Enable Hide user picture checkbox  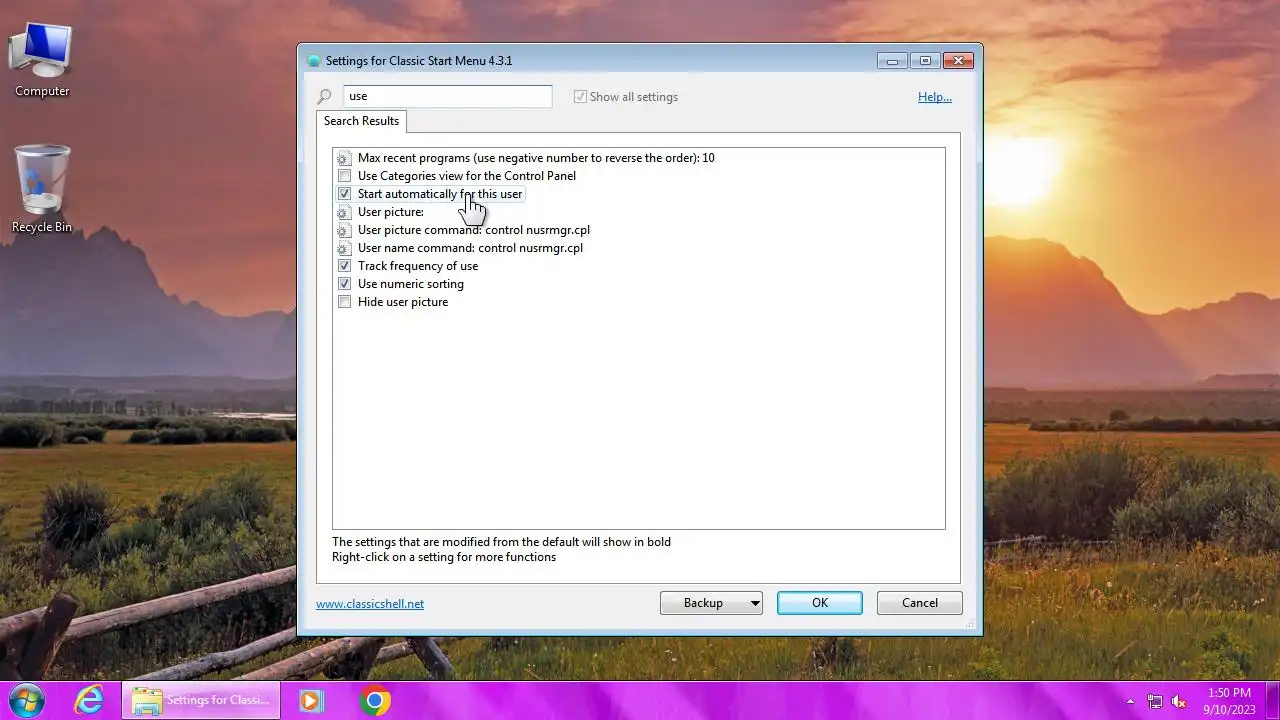point(344,302)
